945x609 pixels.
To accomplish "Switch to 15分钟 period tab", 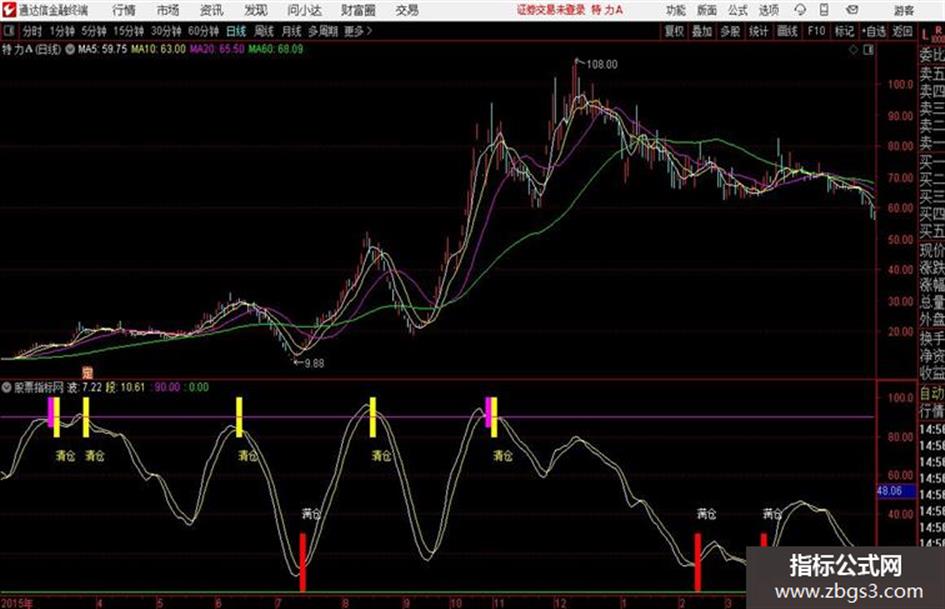I will (129, 31).
